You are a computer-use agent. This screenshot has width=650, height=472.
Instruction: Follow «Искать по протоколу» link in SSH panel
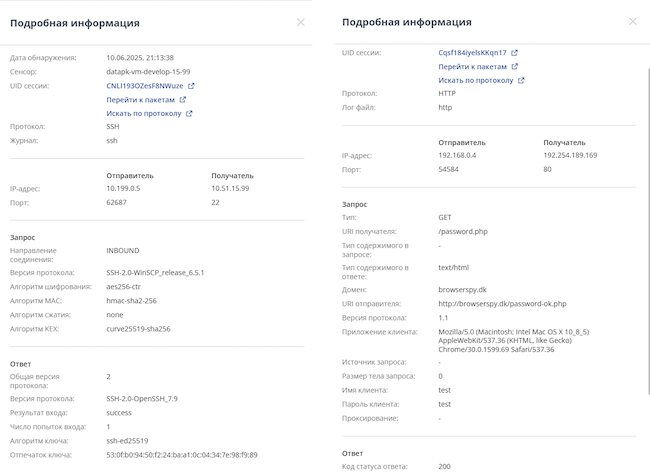(143, 114)
